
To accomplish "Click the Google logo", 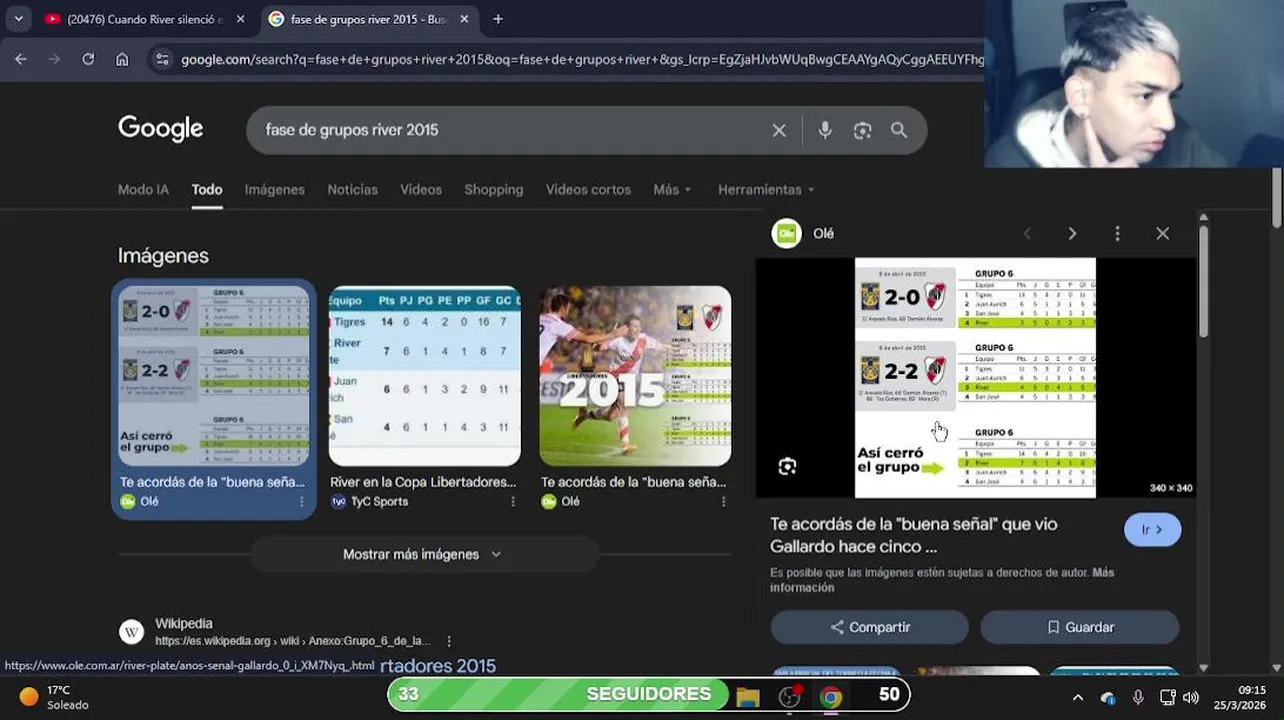I will [160, 129].
